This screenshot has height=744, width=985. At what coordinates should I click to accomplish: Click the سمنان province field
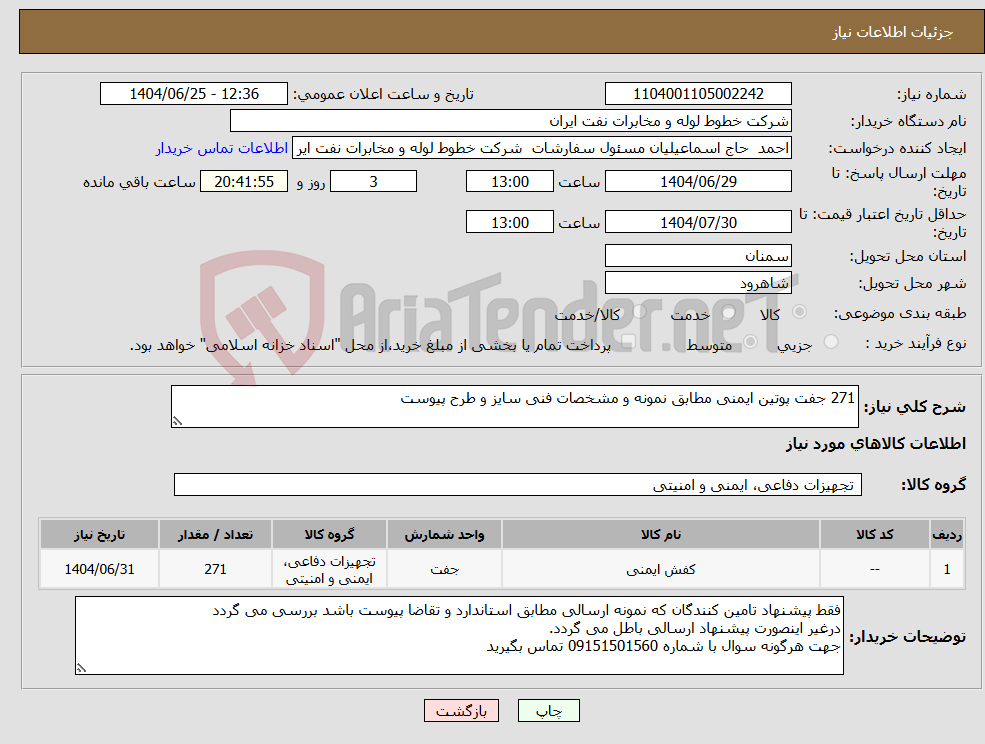point(698,255)
